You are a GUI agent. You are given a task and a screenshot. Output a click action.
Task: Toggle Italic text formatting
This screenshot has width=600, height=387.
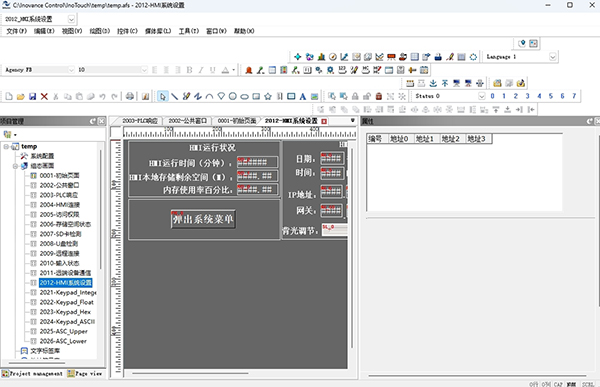click(201, 70)
